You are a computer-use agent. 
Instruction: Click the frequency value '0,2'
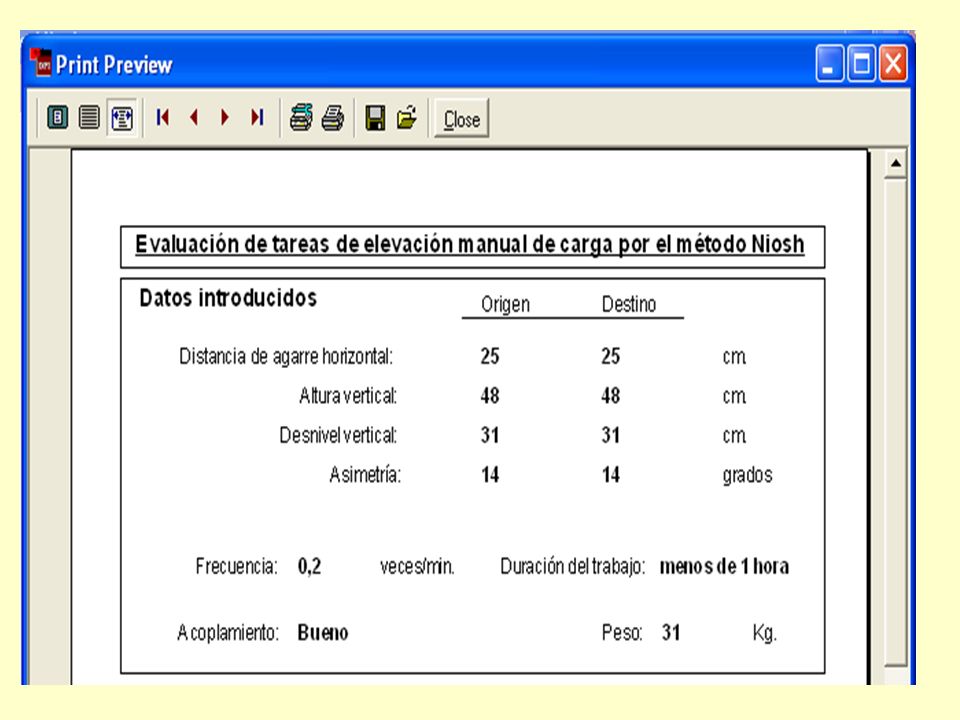click(309, 566)
